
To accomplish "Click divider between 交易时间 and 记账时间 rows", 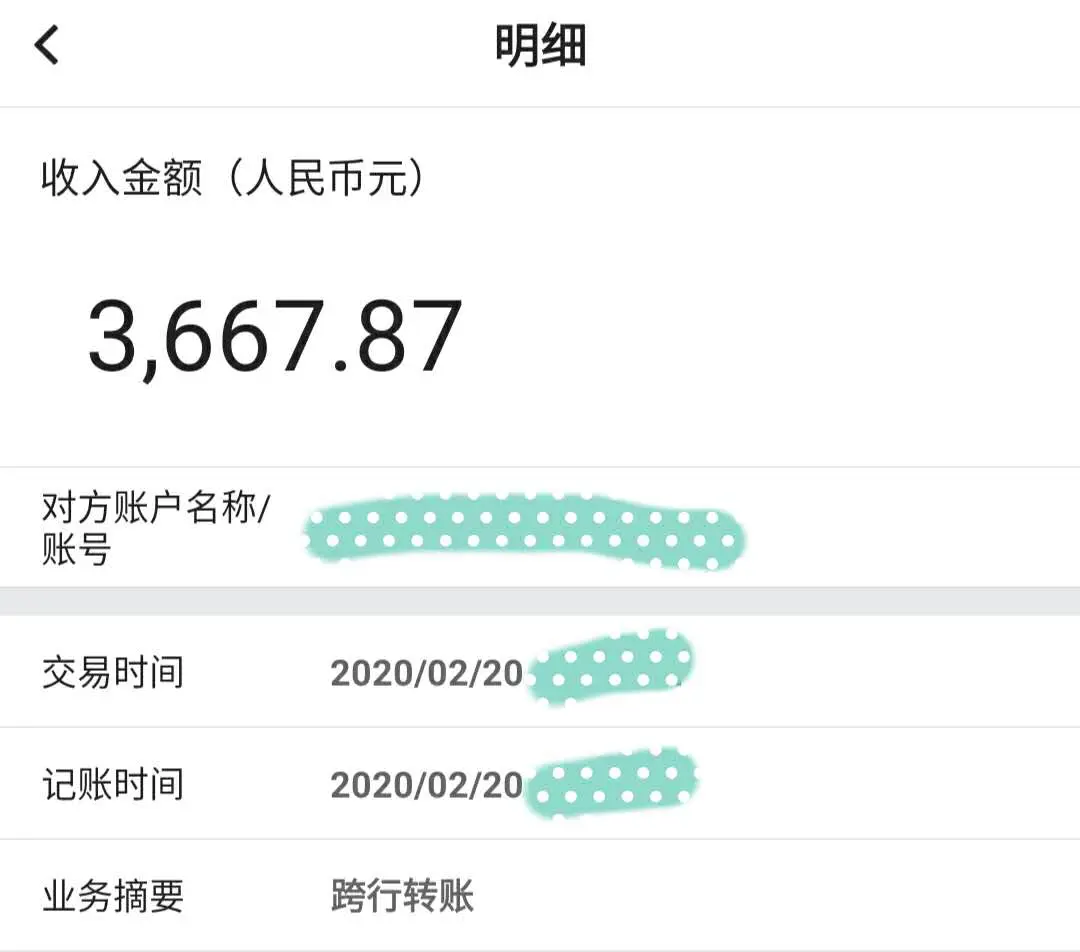I will click(540, 727).
